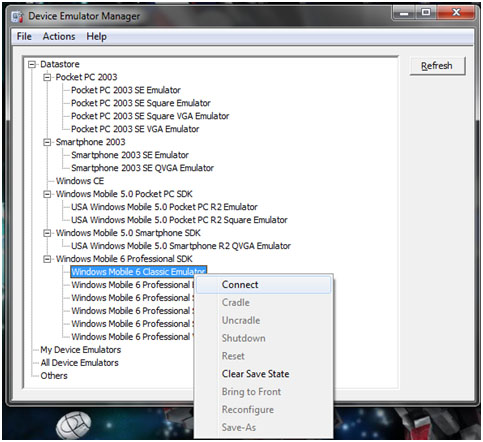Viewport: 483px width, 442px height.
Task: Maximize the Device Emulator Manager window
Action: 426,13
